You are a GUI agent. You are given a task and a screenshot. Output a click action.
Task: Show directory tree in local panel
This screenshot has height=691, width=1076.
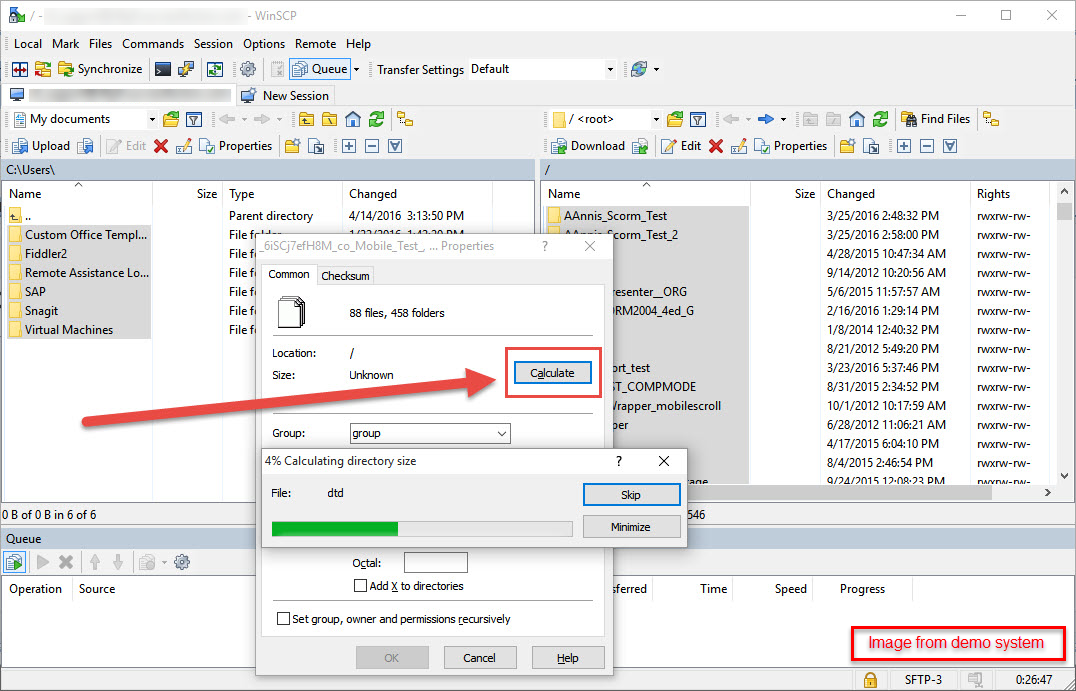click(406, 119)
